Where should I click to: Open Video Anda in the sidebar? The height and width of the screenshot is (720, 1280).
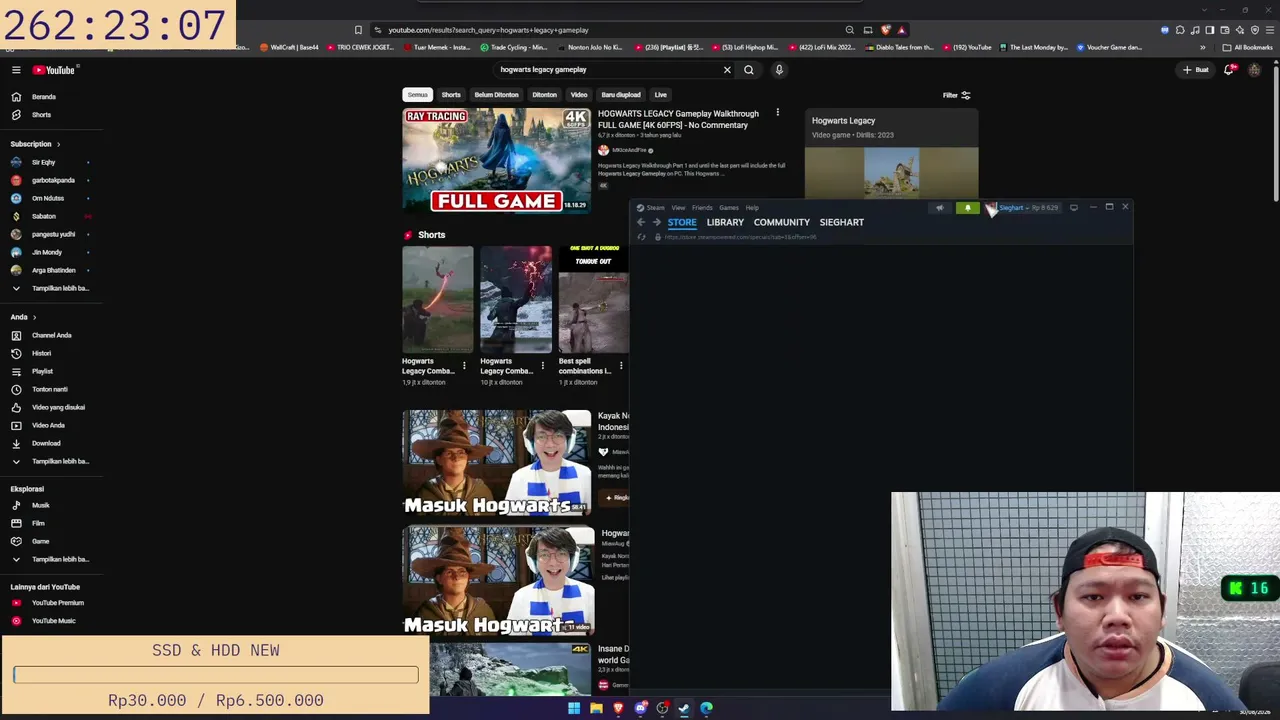48,425
